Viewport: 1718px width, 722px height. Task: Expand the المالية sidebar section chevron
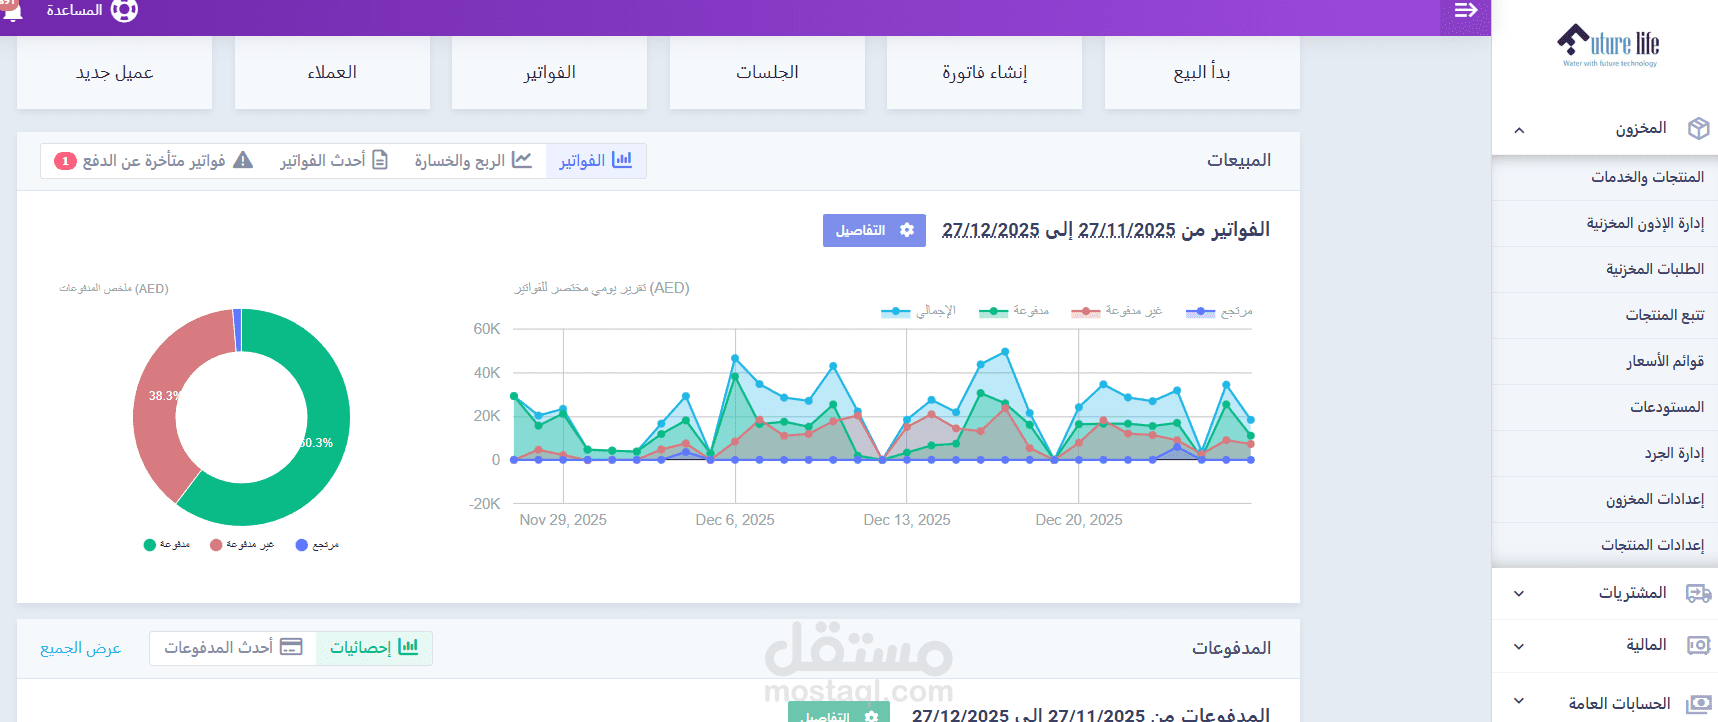(x=1519, y=646)
